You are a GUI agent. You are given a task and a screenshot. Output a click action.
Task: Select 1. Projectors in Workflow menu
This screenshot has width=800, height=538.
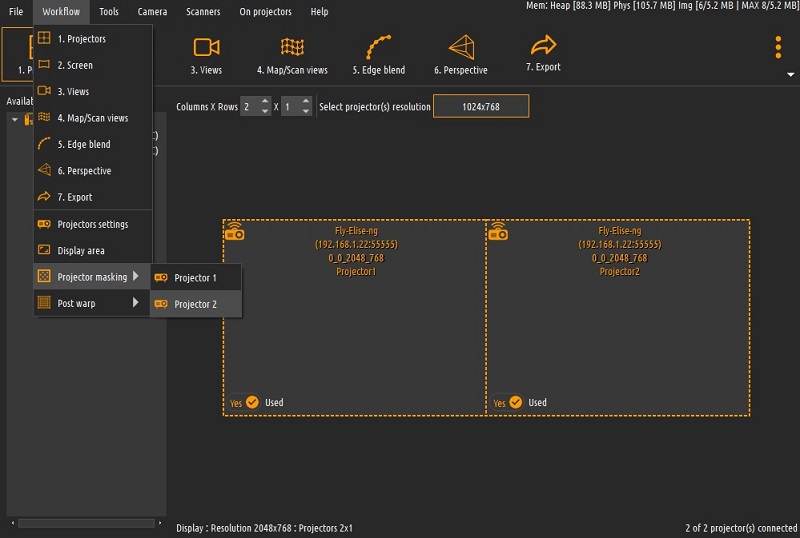point(93,39)
